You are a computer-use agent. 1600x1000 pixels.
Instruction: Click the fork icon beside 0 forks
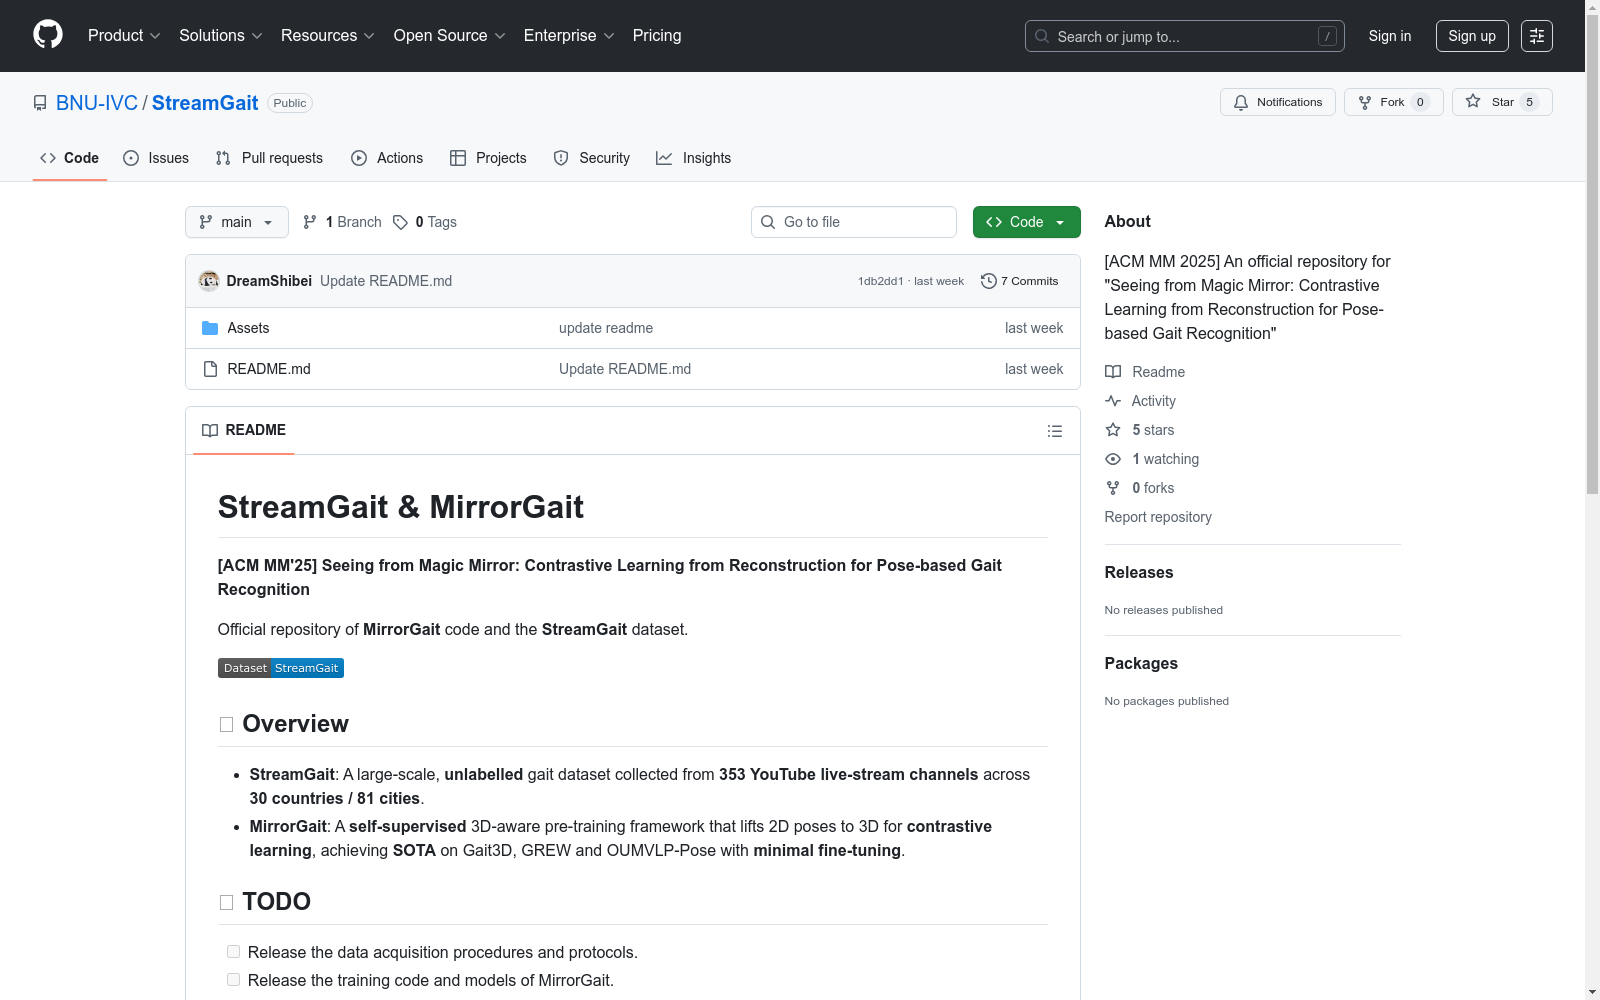[x=1113, y=488]
